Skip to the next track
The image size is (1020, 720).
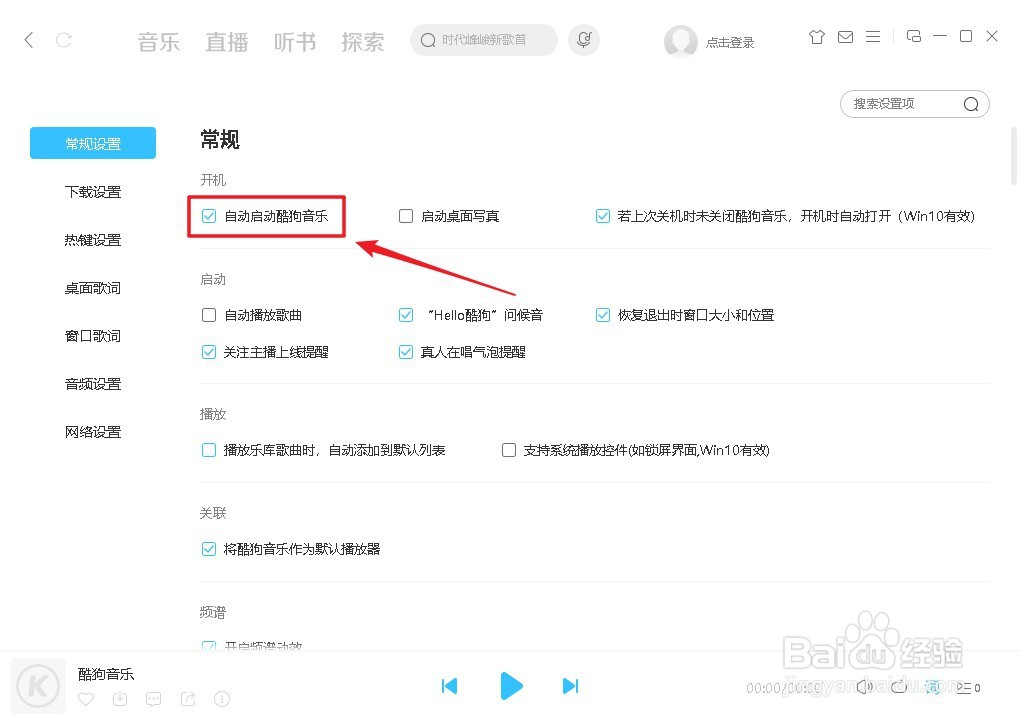570,686
